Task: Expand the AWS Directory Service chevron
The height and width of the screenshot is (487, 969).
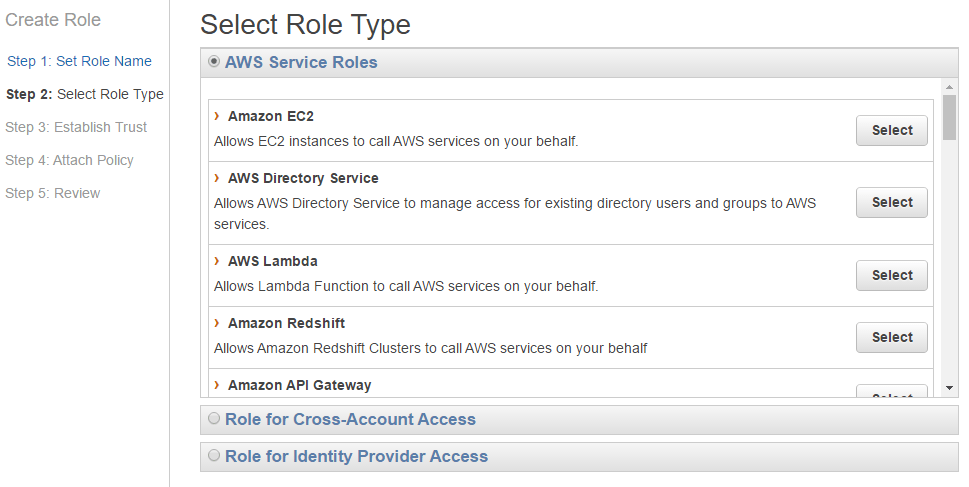Action: point(217,178)
